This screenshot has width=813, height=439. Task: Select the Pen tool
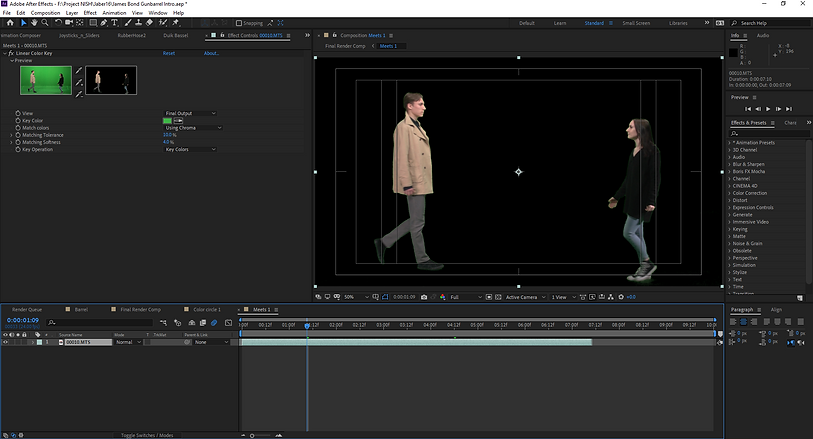[x=104, y=23]
